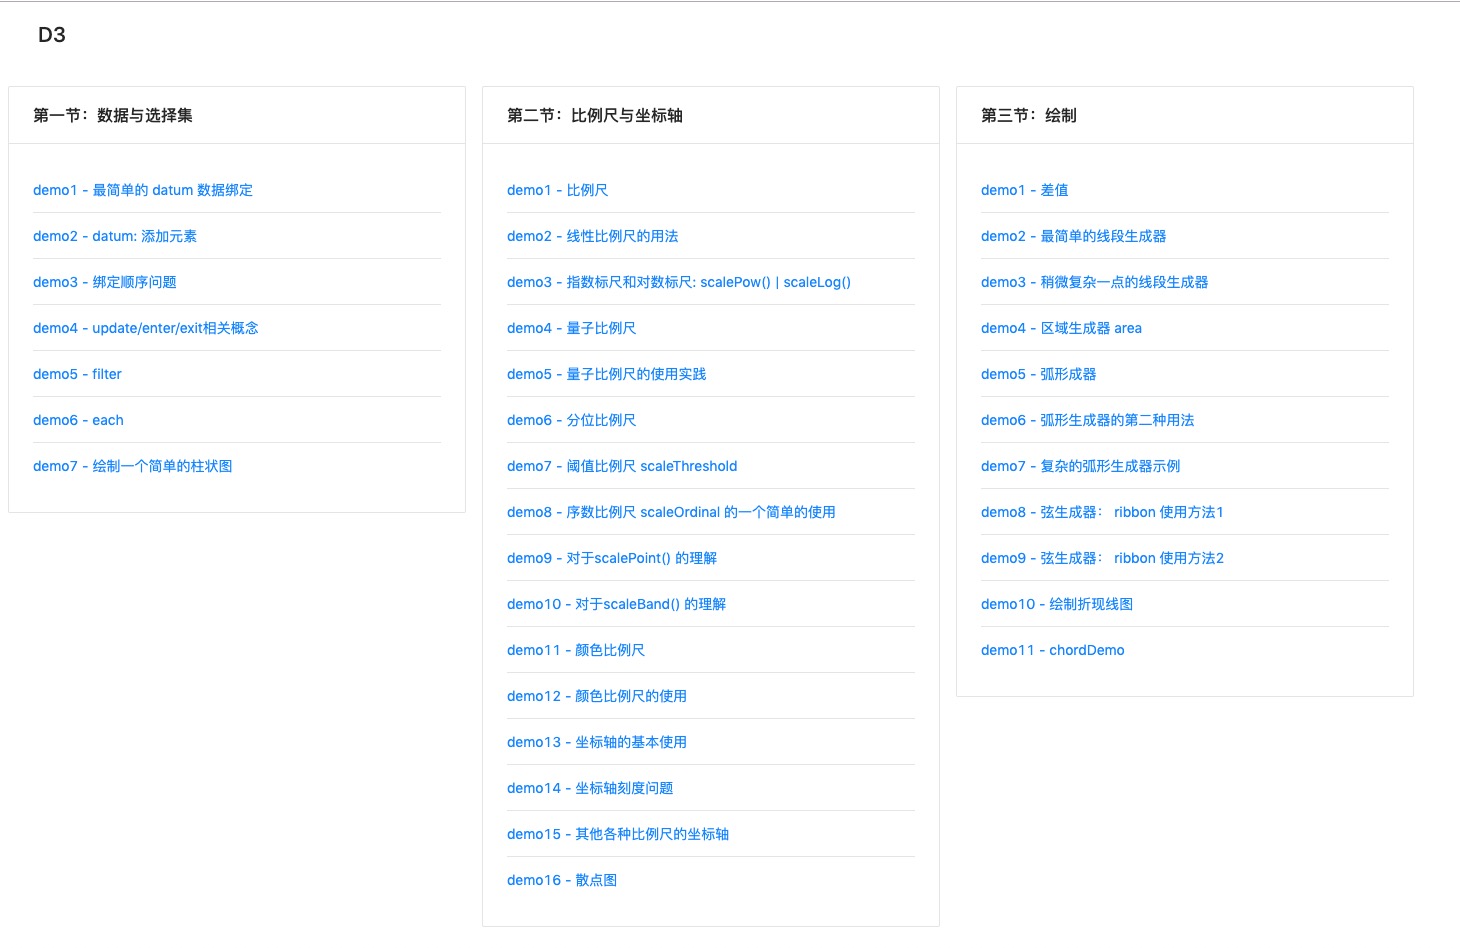
Task: Open demo10 绘制折现线图 link
Action: point(1057,604)
